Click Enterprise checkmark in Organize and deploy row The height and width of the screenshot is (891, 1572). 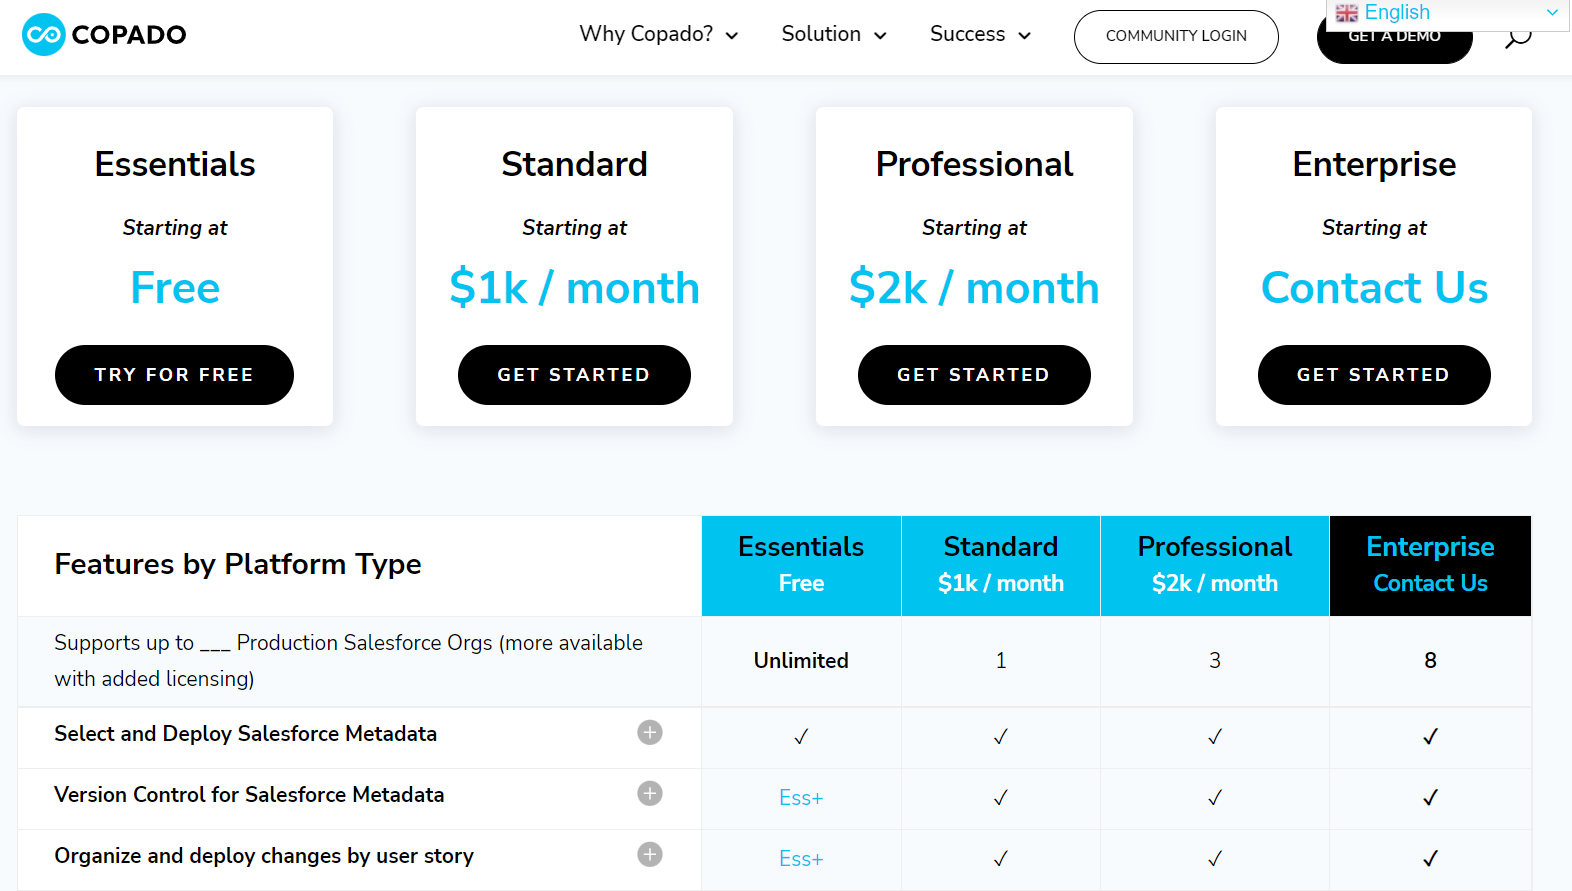[x=1430, y=859]
